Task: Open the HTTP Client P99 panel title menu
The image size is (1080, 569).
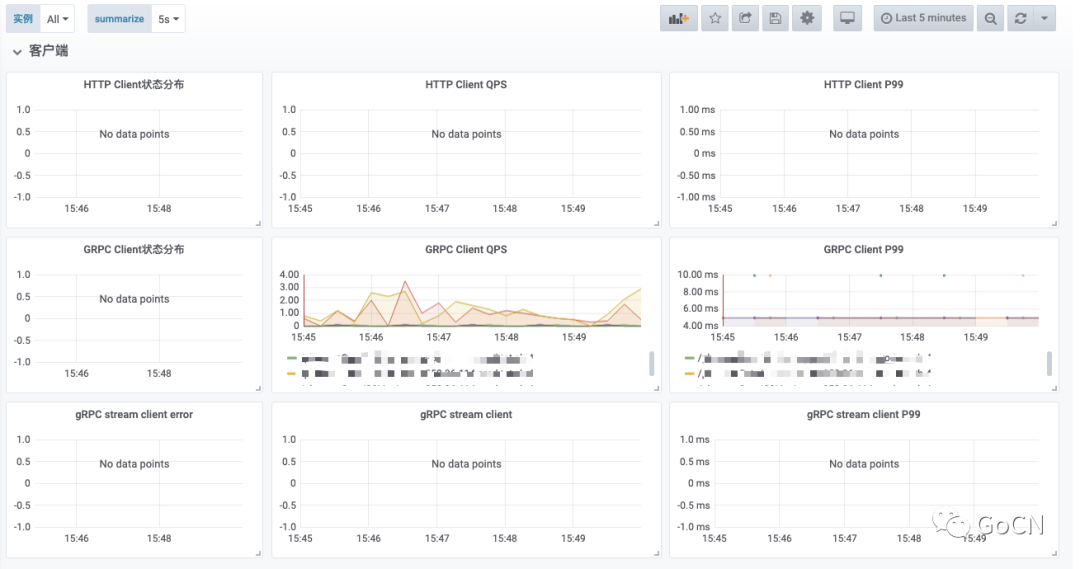Action: point(863,84)
